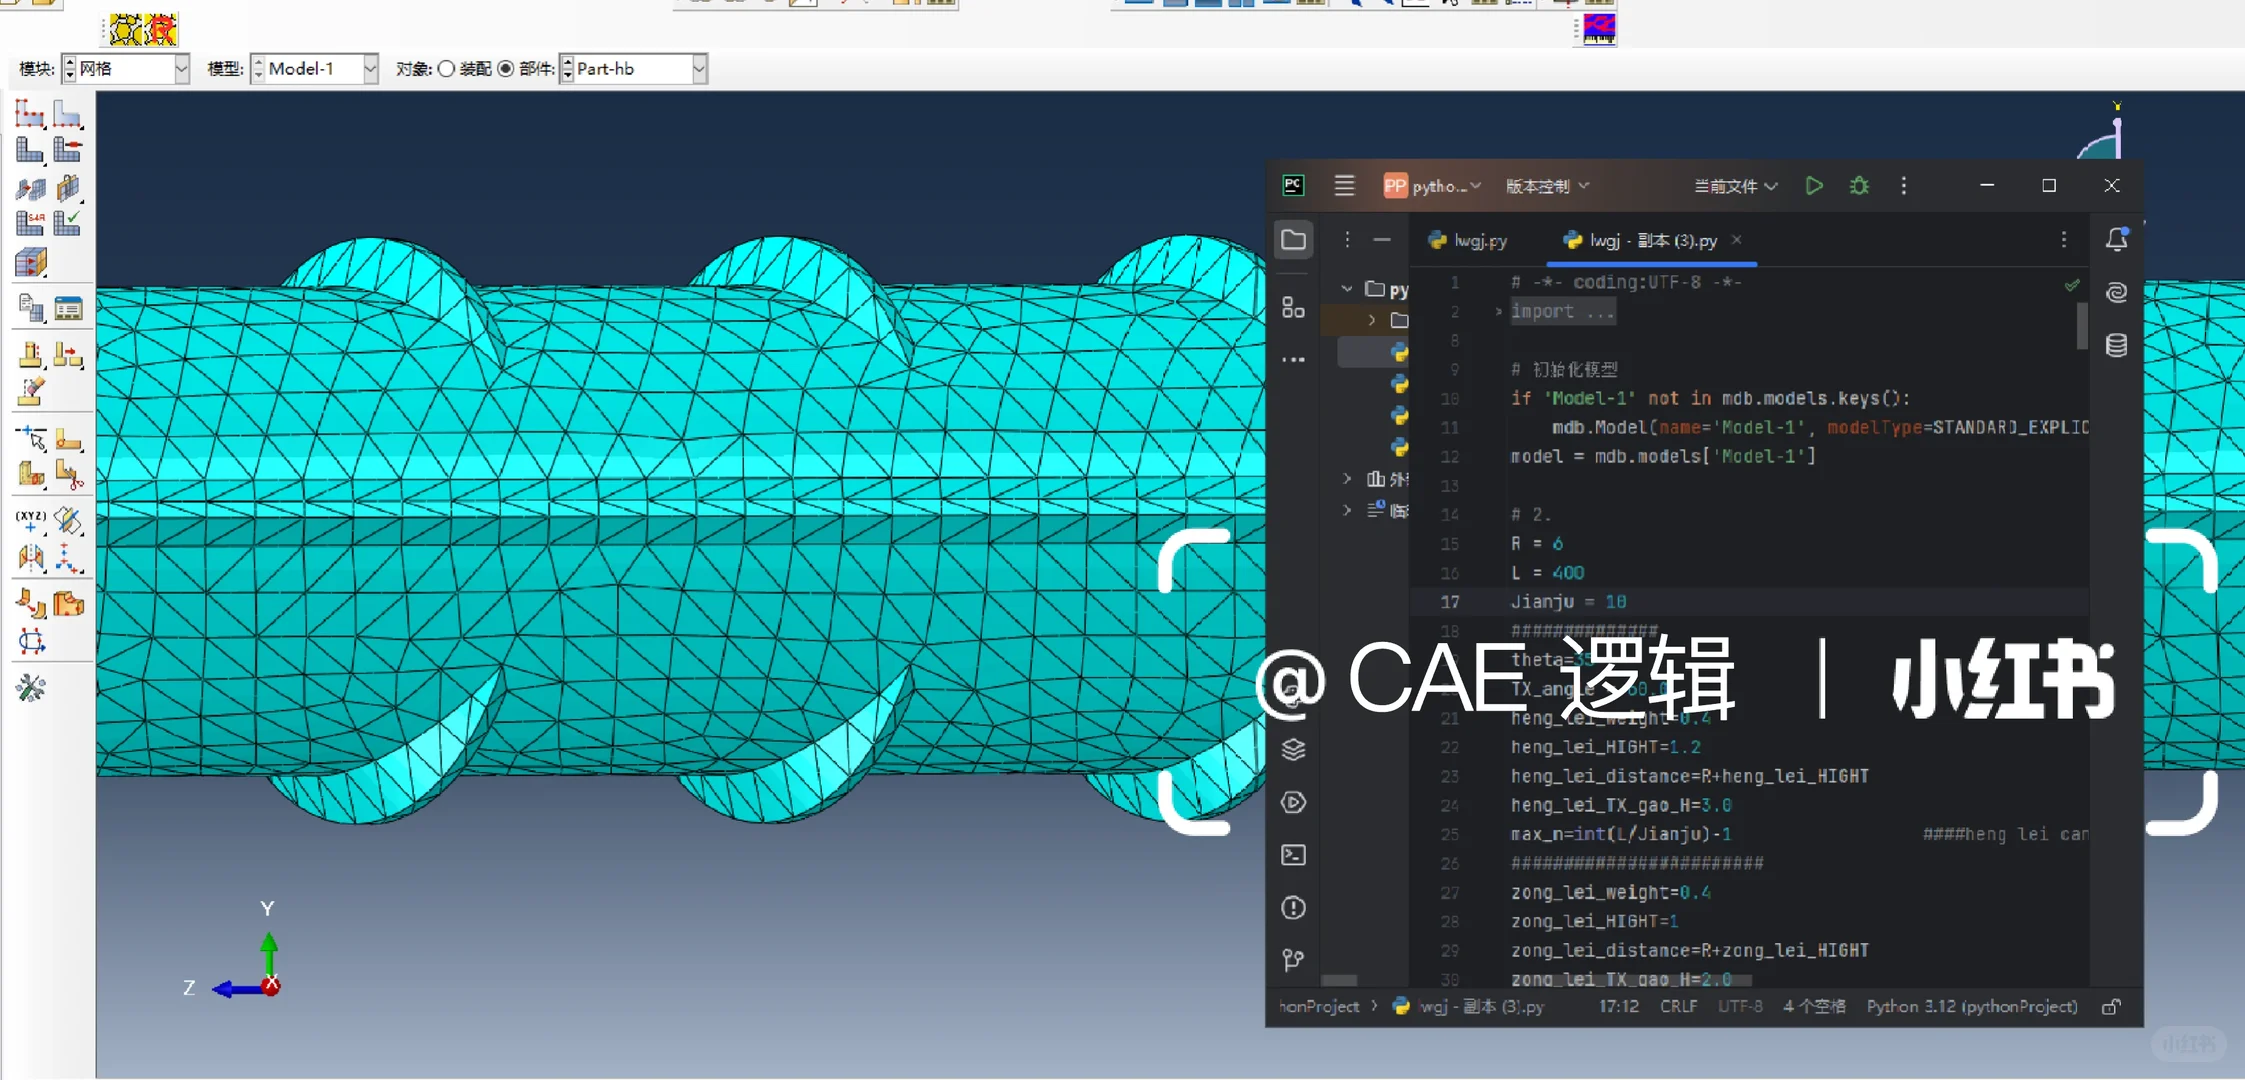Image resolution: width=2245 pixels, height=1080 pixels.
Task: Select the 装配 (assembly) radio button
Action: click(x=447, y=69)
